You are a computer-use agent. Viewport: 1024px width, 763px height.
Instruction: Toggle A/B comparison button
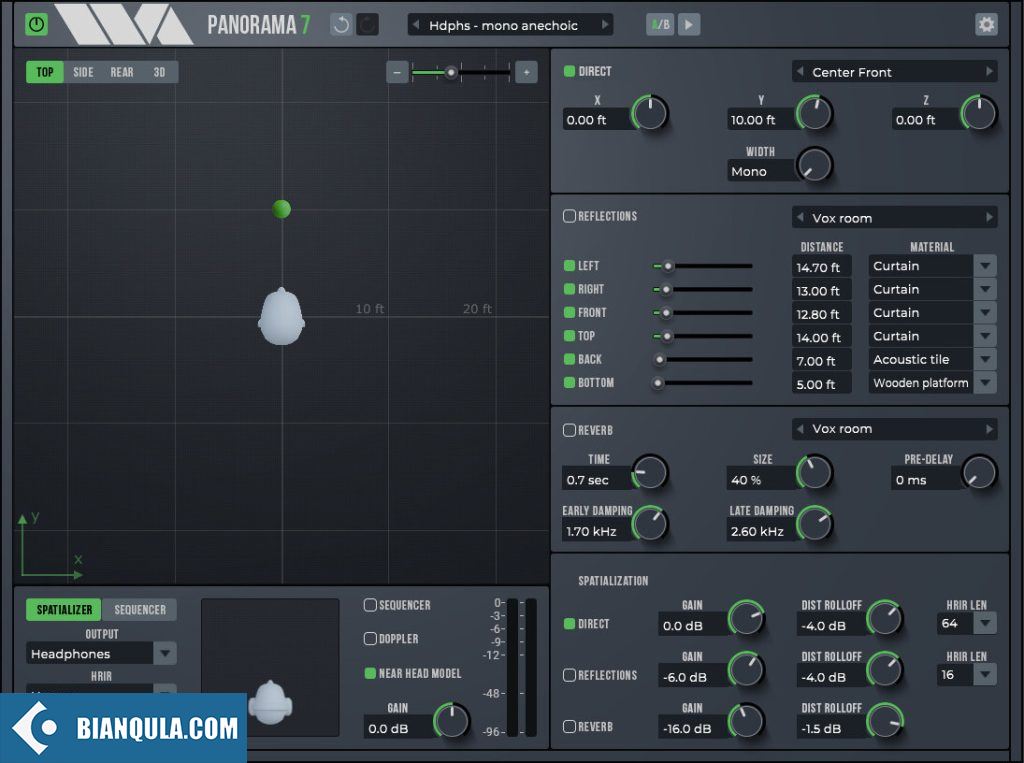point(660,25)
